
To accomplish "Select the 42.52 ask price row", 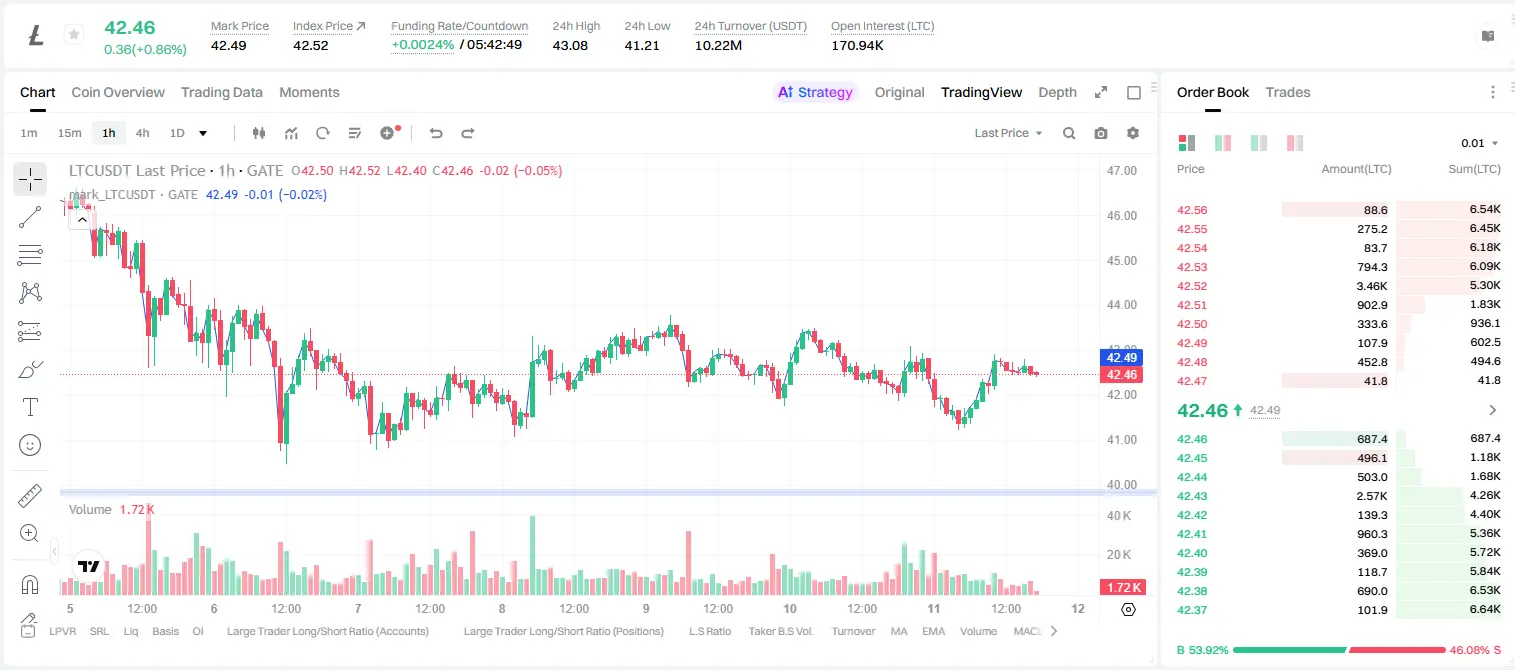I will pos(1338,286).
